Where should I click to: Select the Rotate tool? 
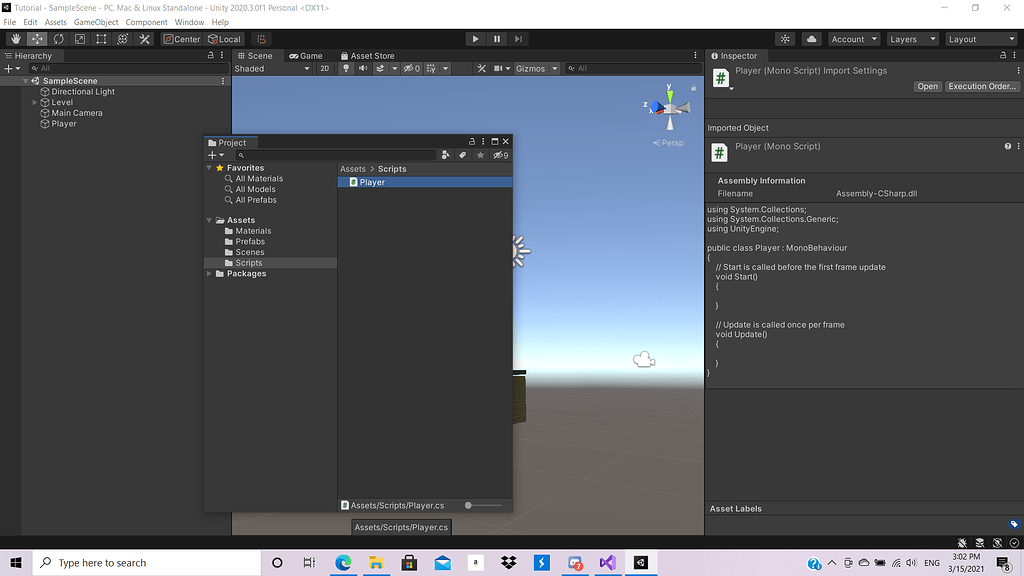pos(58,39)
